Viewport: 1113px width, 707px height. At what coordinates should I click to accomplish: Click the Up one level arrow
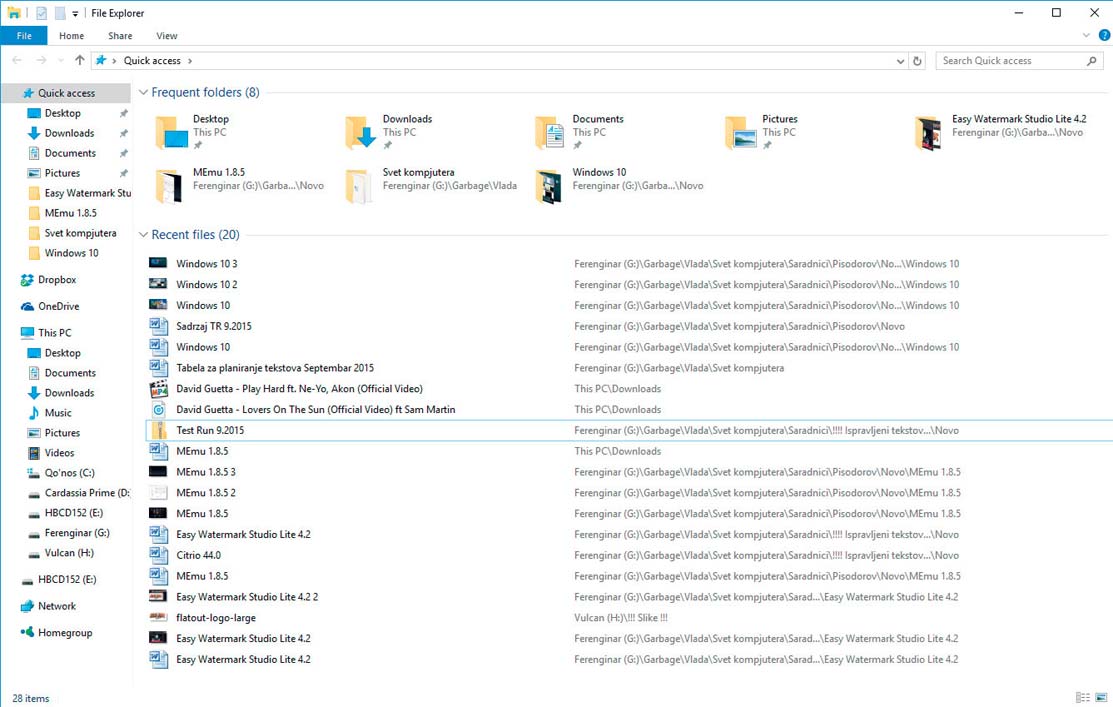click(x=80, y=60)
